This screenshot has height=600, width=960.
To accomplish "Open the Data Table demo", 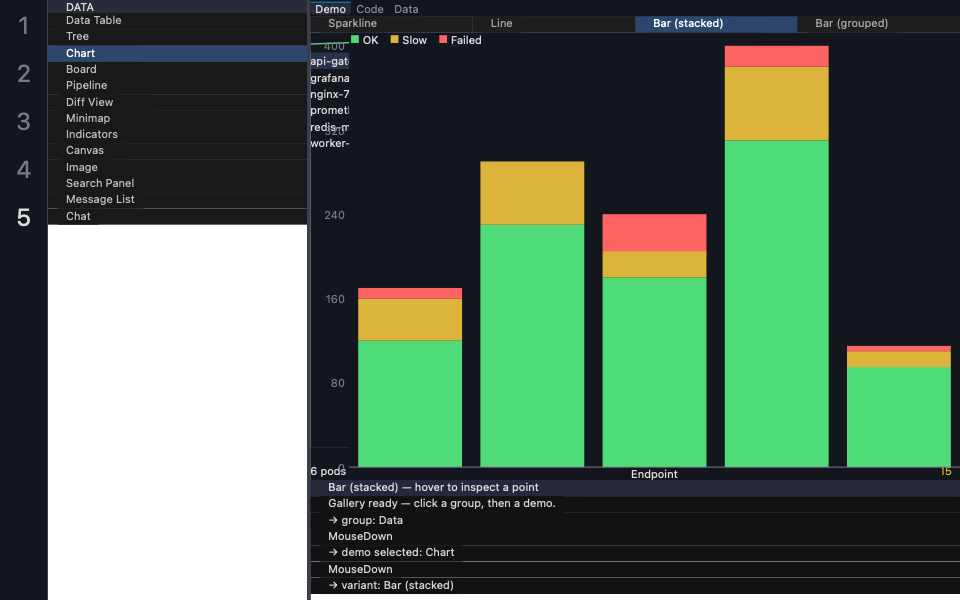I will pyautogui.click(x=178, y=20).
